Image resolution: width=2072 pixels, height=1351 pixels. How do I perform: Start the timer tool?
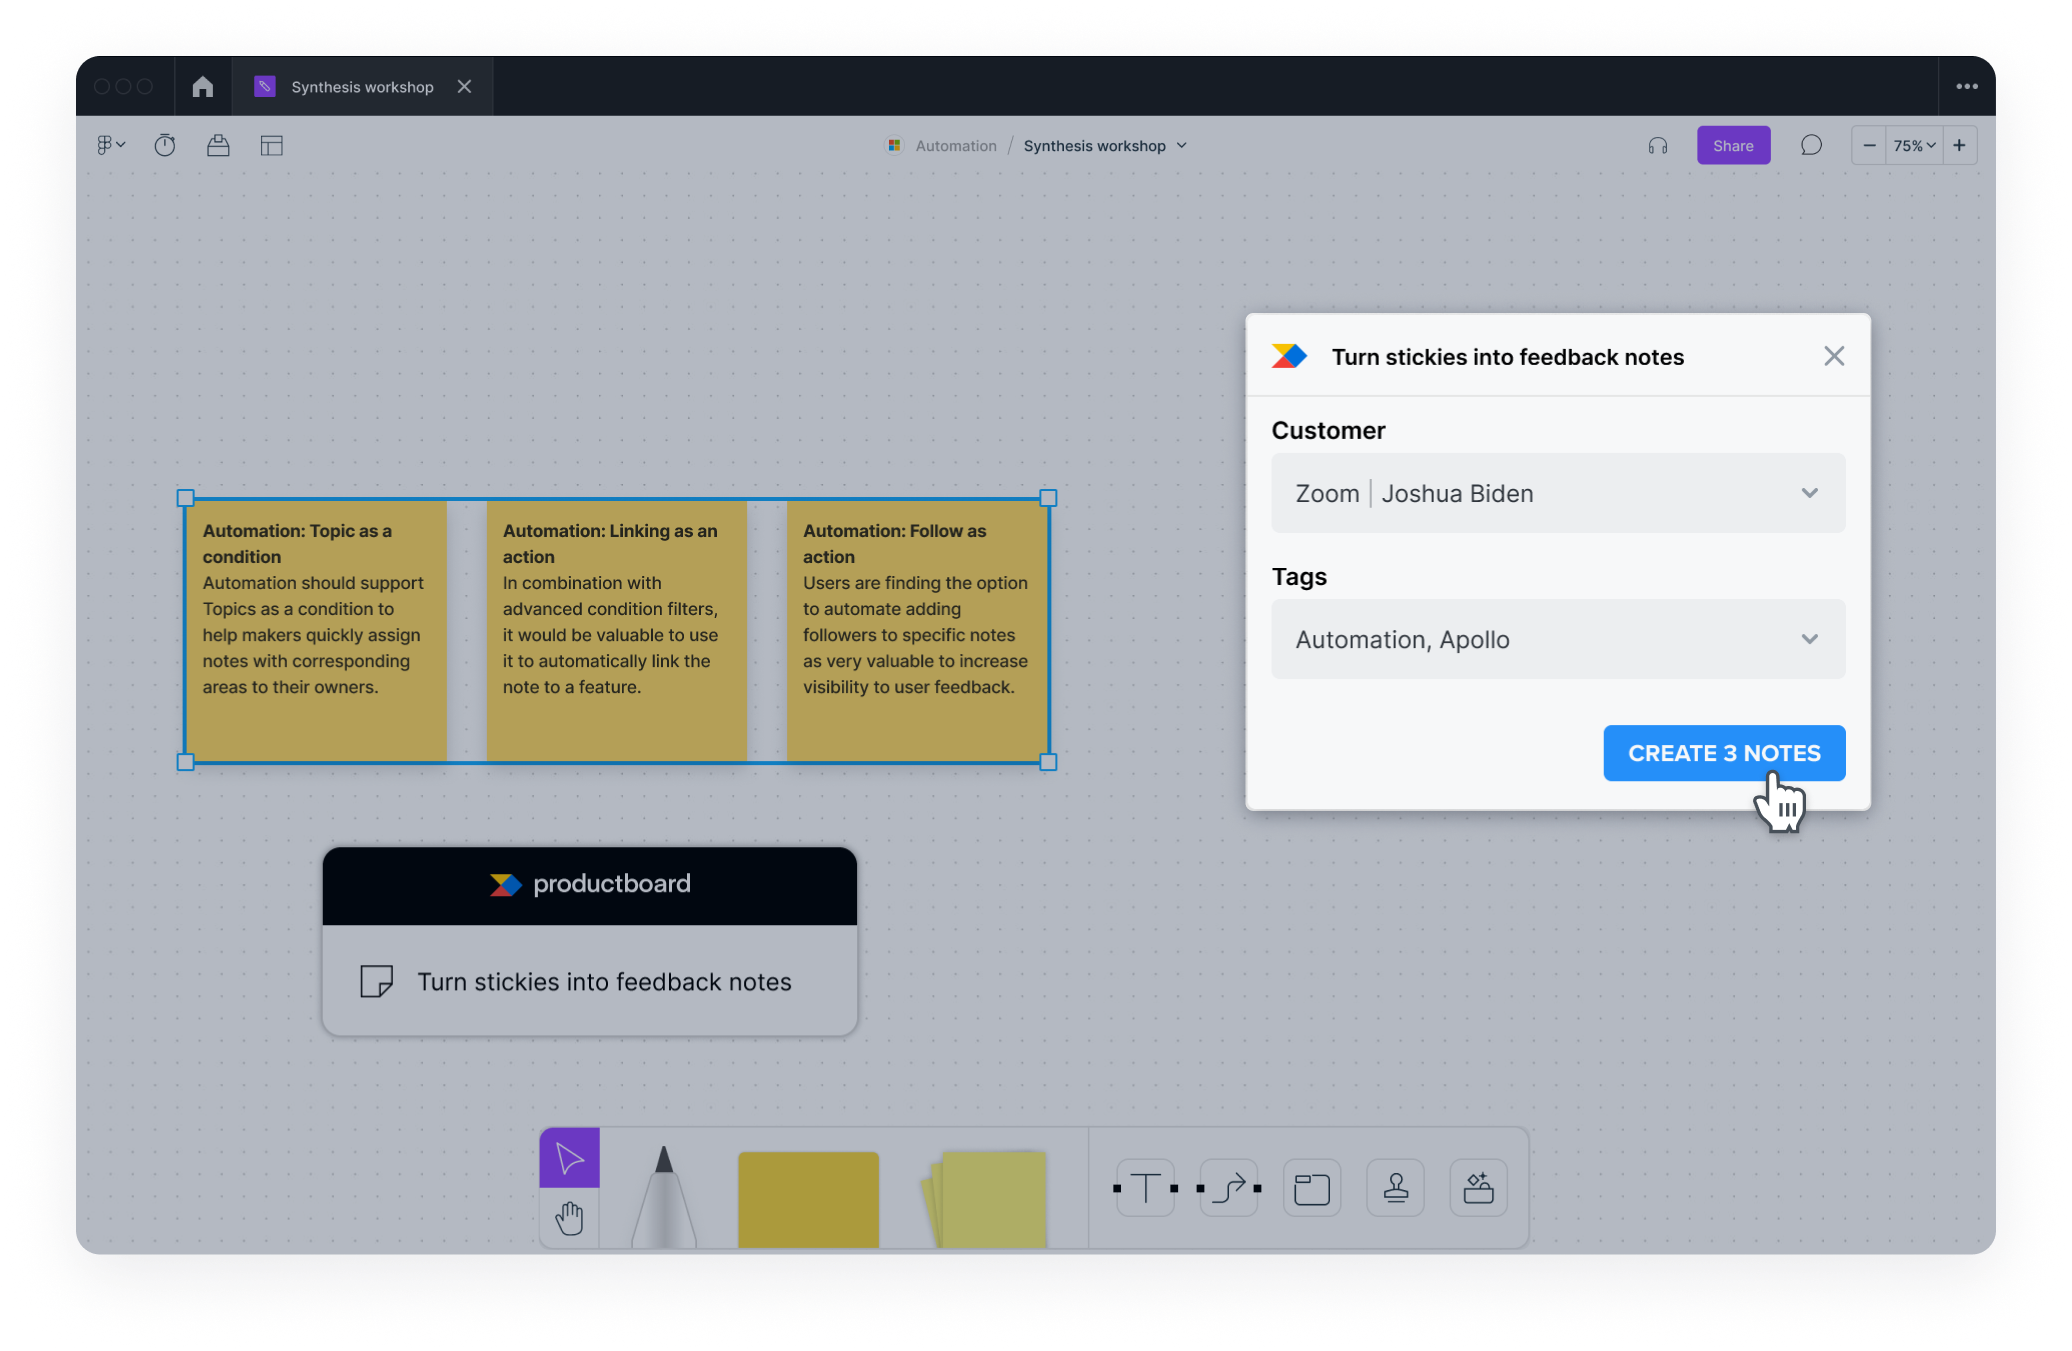(165, 146)
